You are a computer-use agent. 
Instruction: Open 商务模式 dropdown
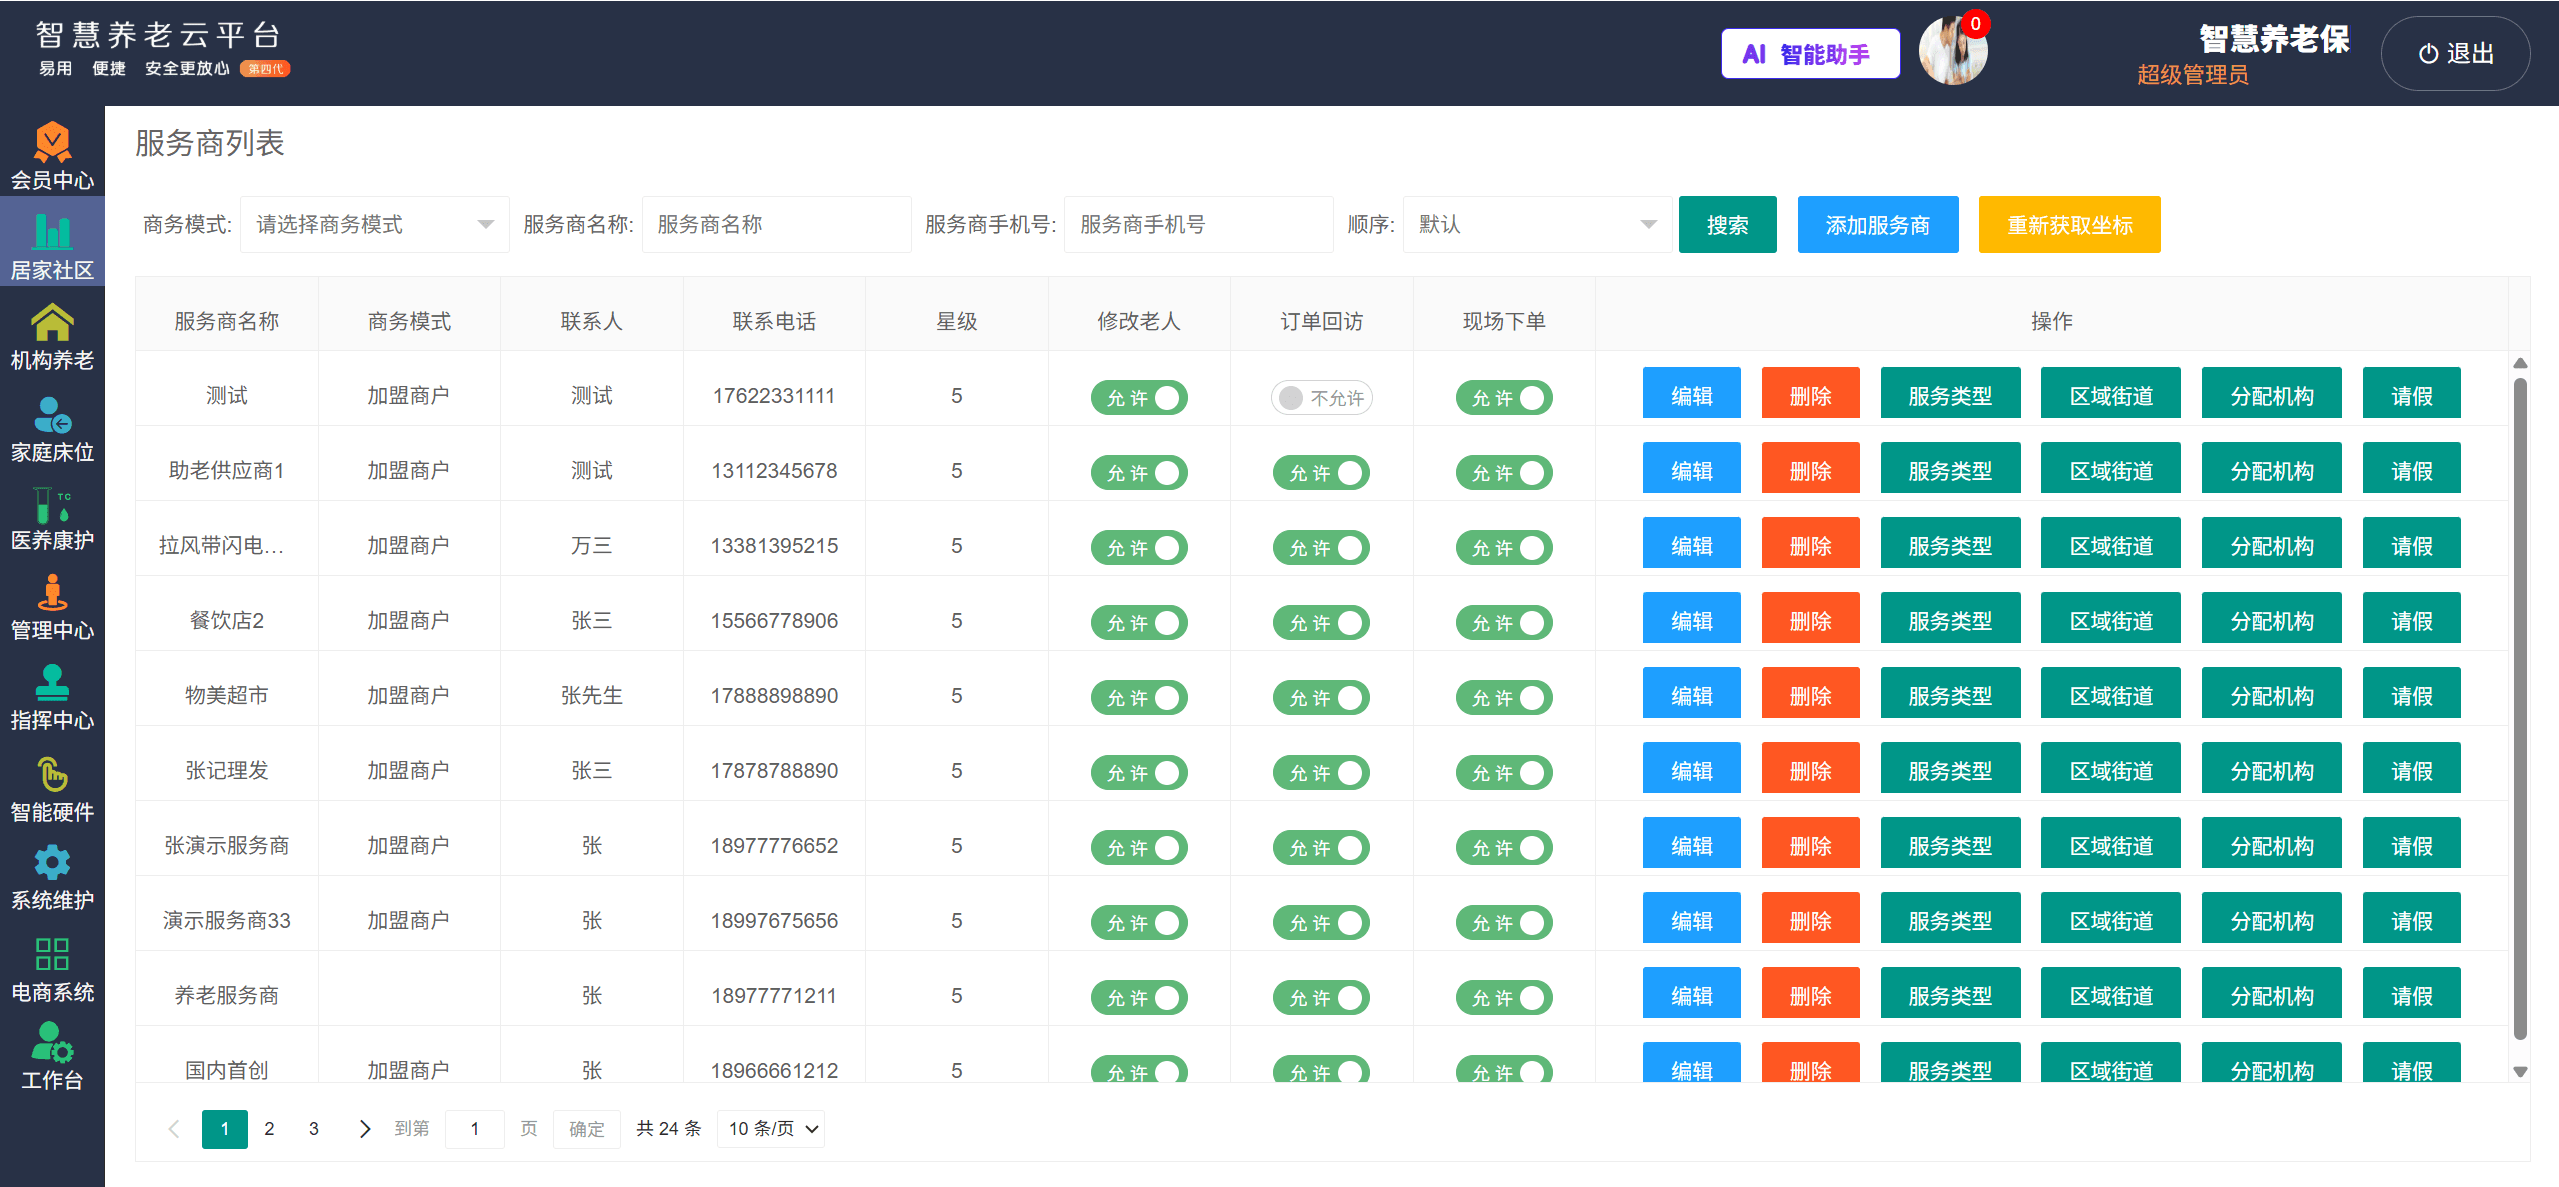(x=375, y=225)
